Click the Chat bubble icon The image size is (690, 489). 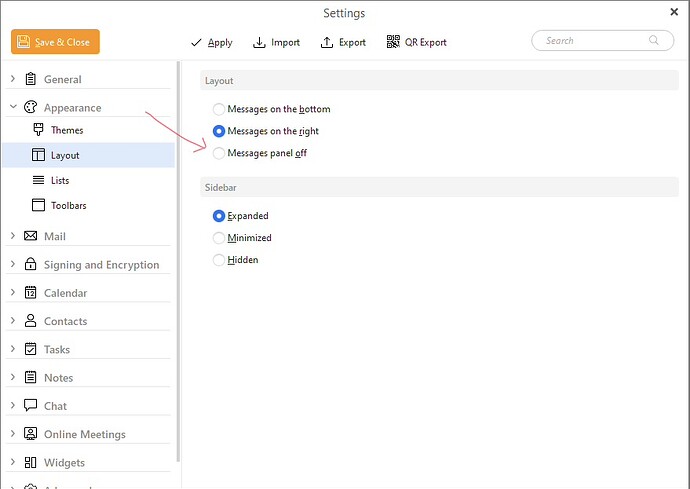point(30,406)
